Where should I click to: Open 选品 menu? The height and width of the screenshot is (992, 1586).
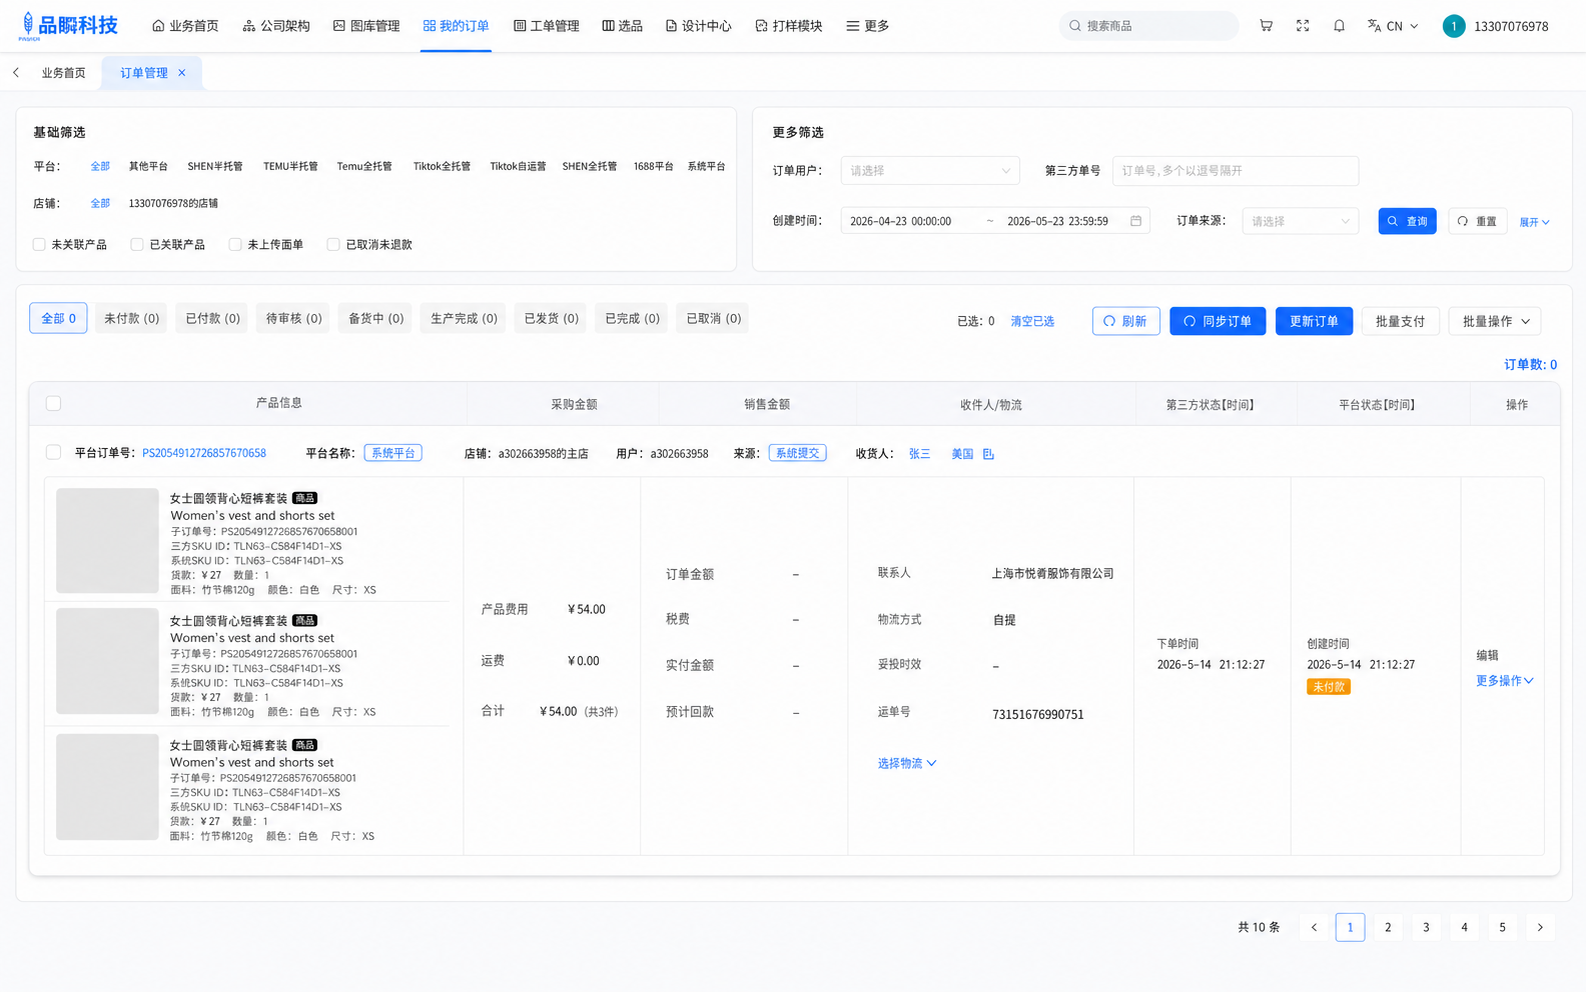[x=622, y=26]
